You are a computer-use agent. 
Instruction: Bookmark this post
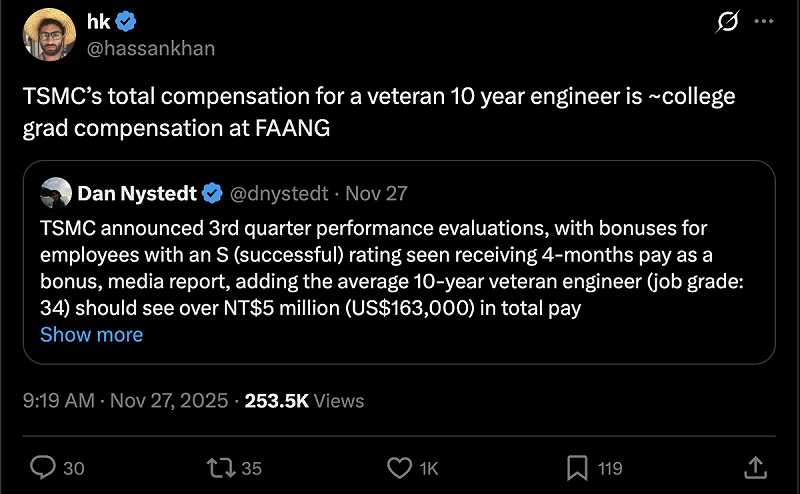pos(577,467)
